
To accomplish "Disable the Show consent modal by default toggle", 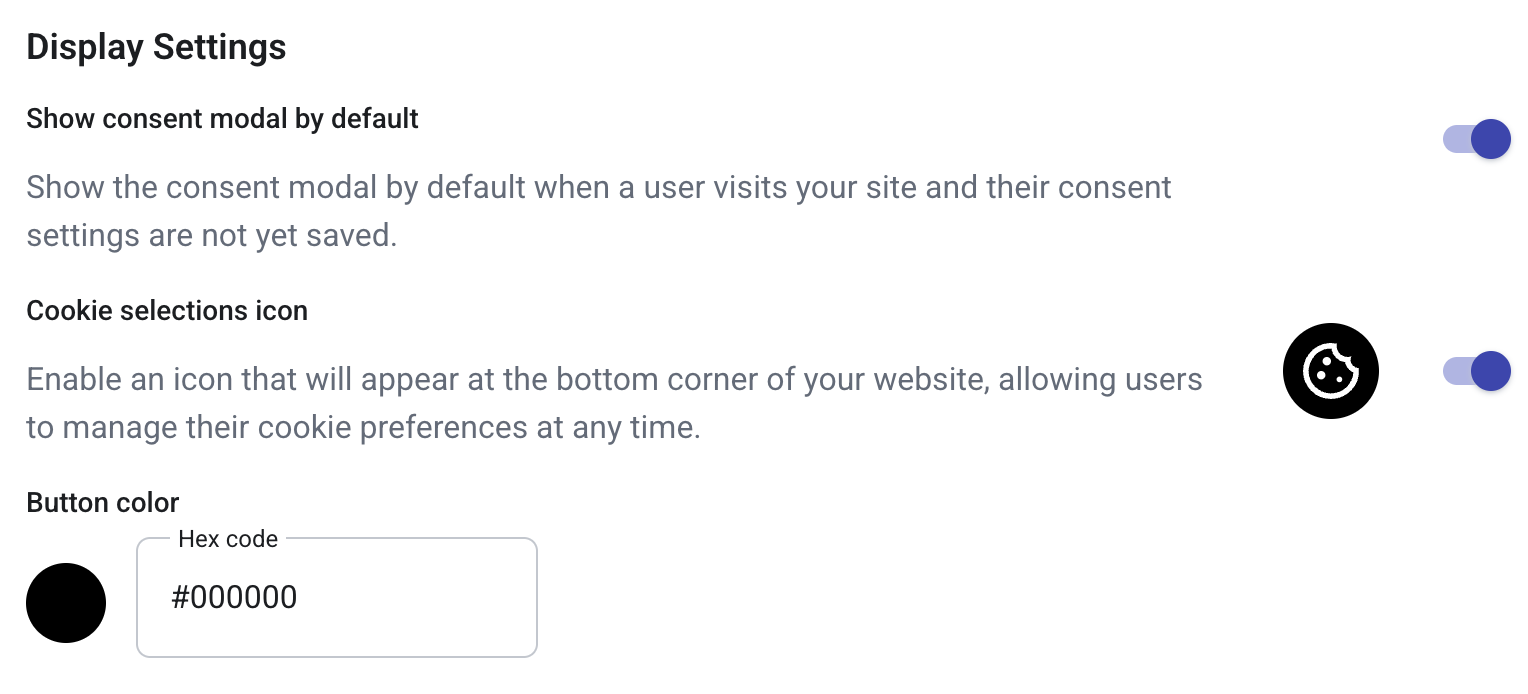I will (x=1476, y=139).
